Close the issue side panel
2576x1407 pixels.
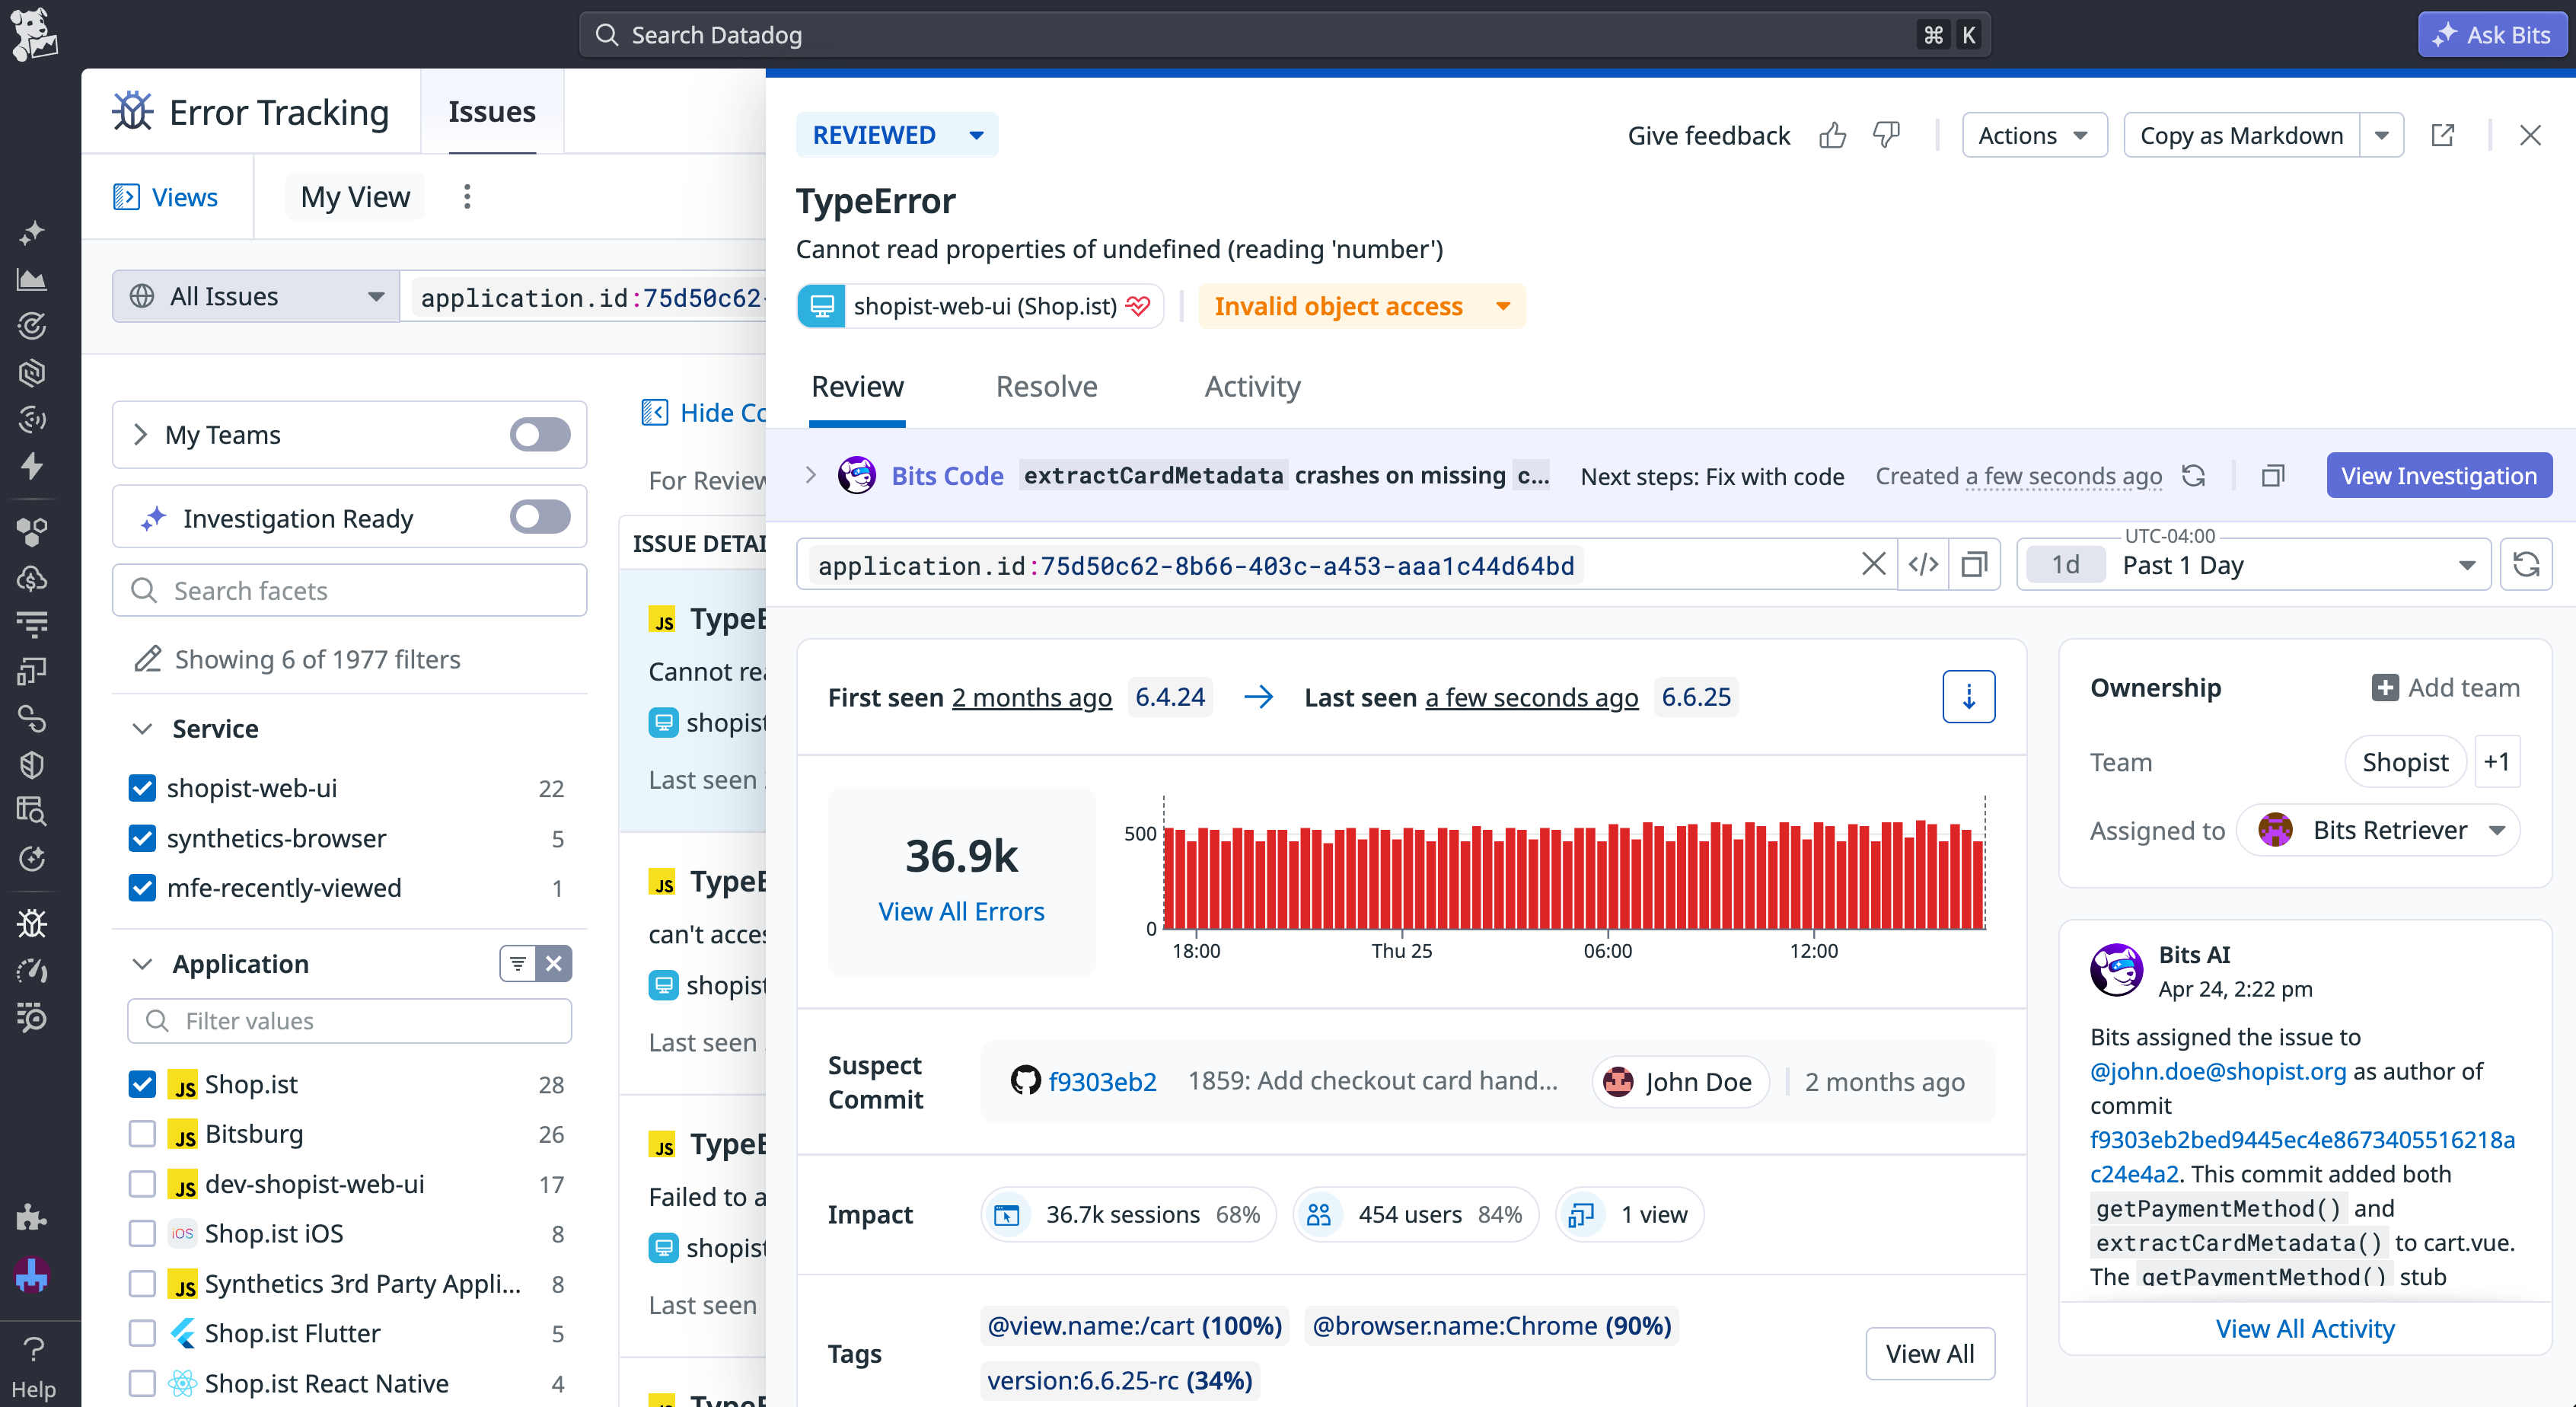click(x=2530, y=135)
